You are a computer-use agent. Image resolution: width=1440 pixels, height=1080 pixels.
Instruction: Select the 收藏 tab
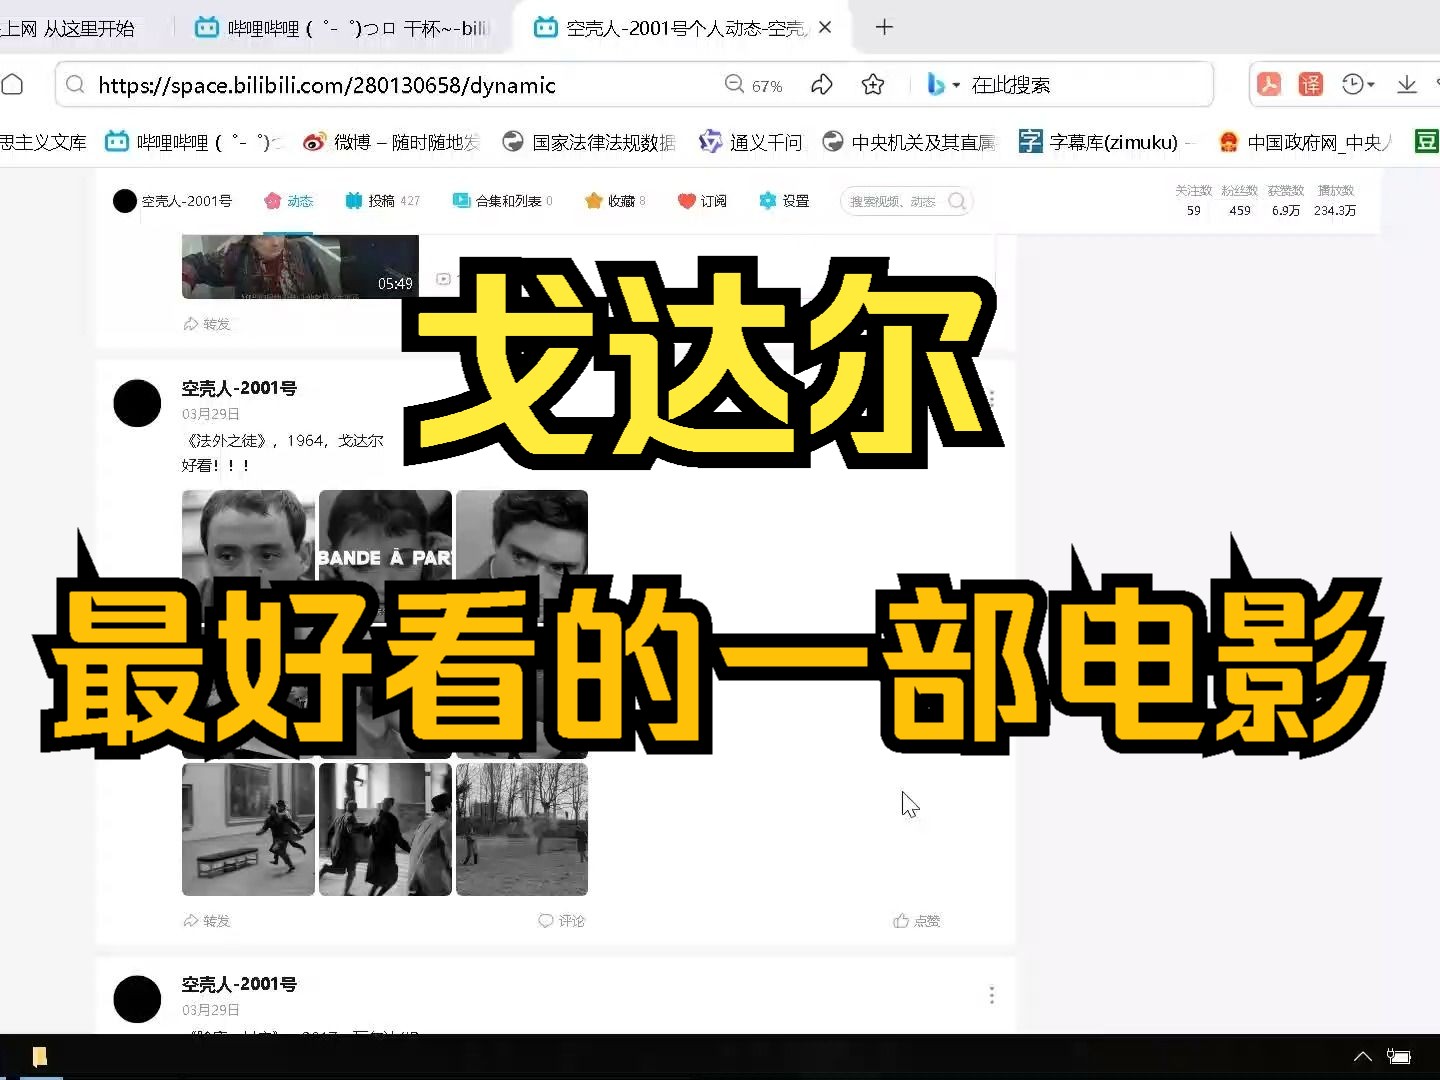[x=615, y=201]
